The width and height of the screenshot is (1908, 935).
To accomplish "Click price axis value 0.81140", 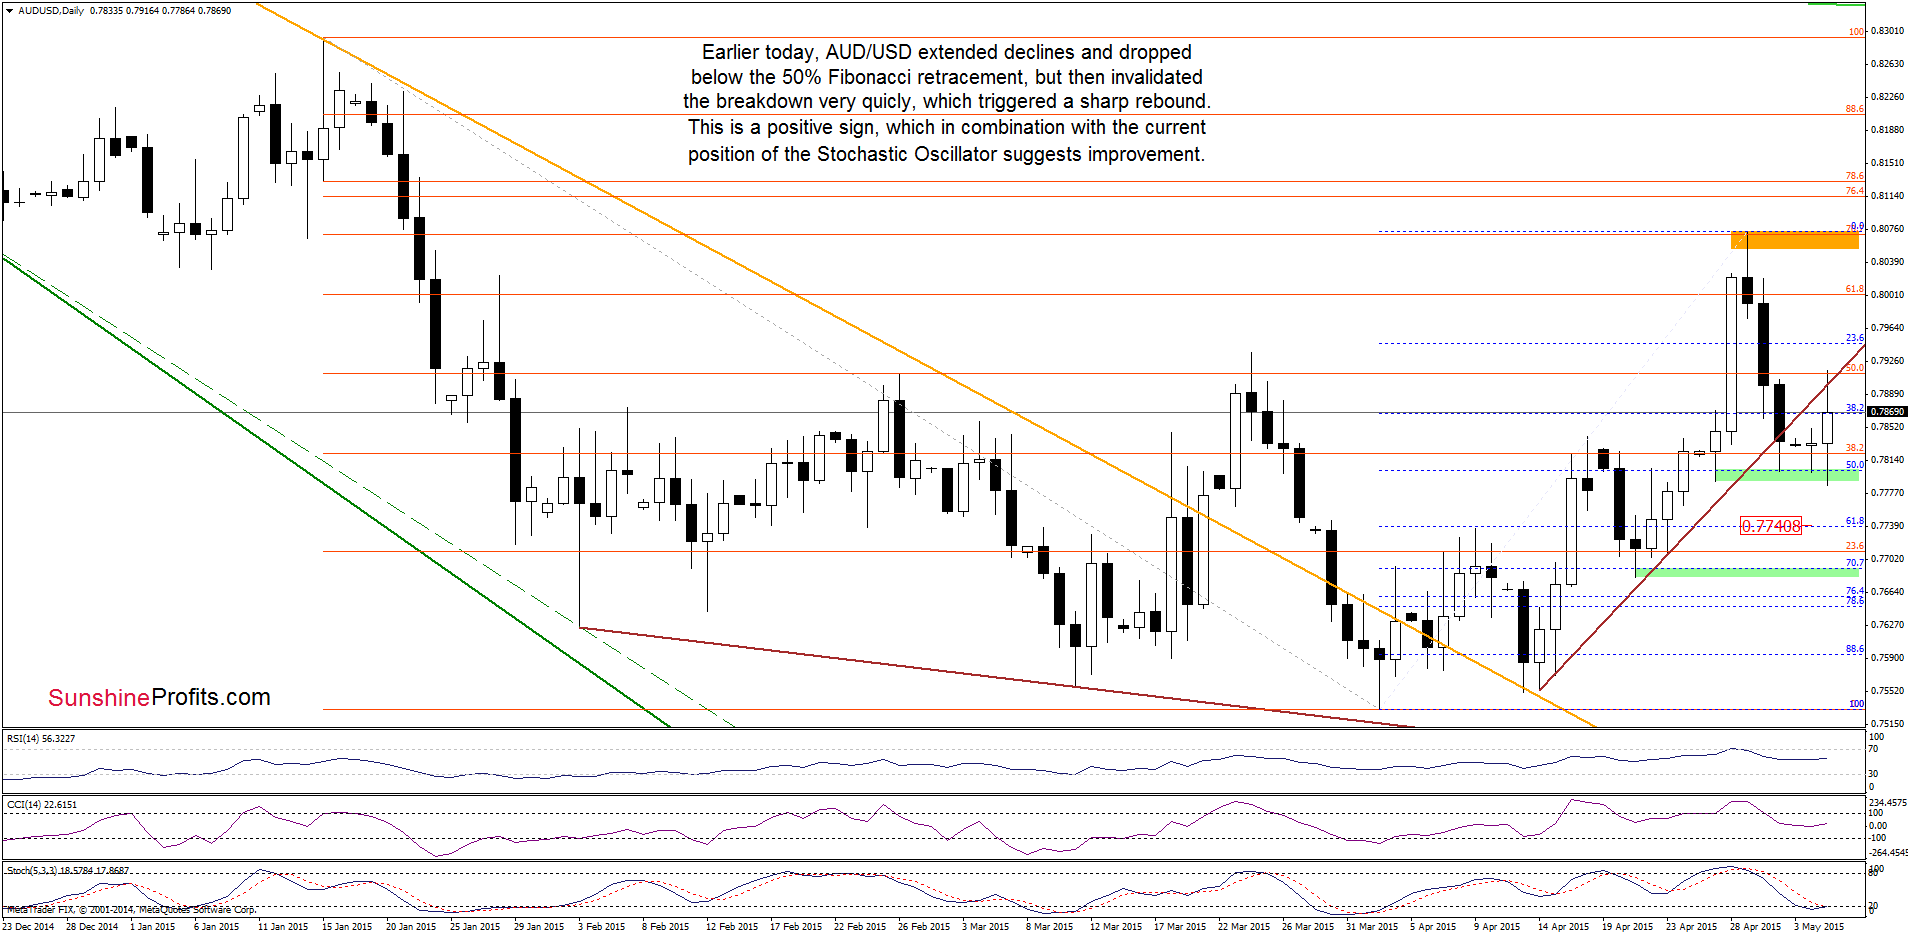I will click(x=1887, y=196).
